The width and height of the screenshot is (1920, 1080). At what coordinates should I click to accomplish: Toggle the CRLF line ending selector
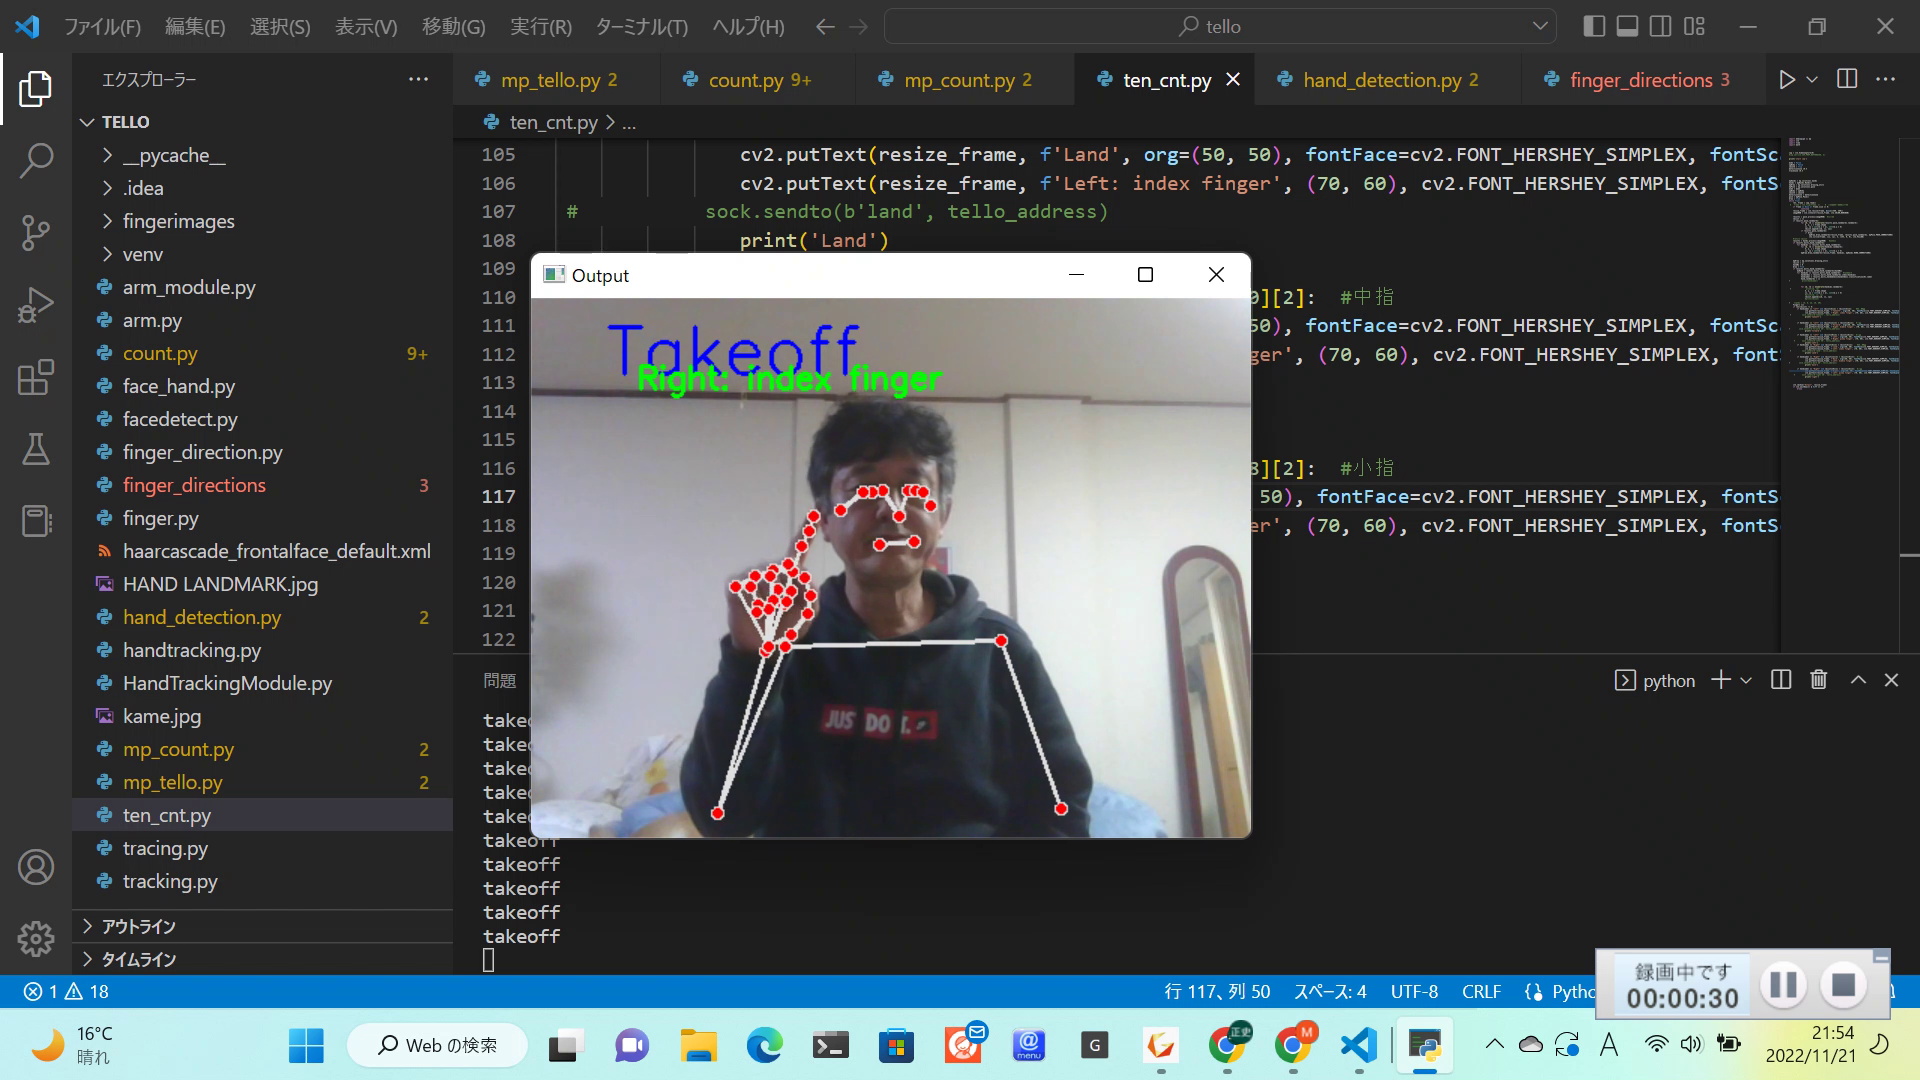pos(1480,990)
